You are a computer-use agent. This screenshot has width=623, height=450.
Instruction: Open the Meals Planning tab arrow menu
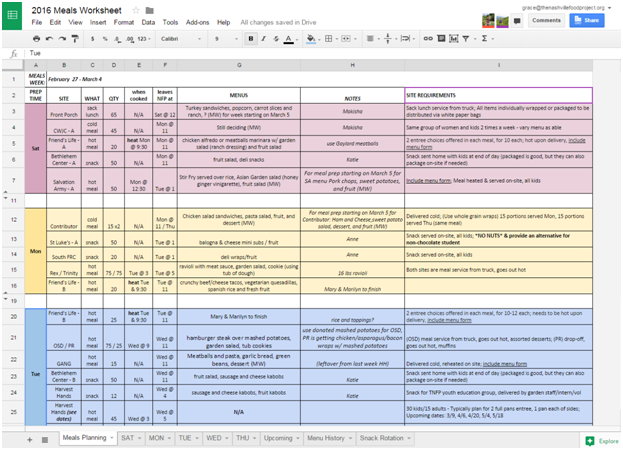click(x=112, y=438)
